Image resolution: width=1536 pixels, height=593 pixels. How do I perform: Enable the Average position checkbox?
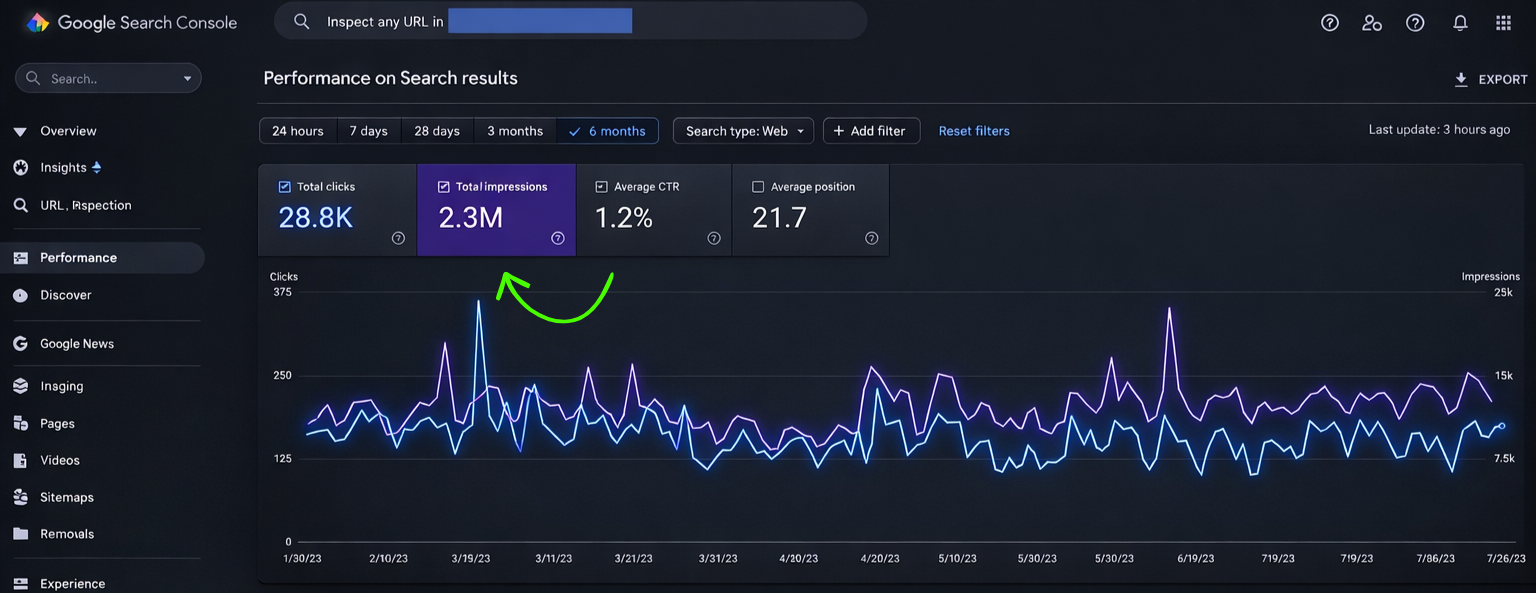758,187
